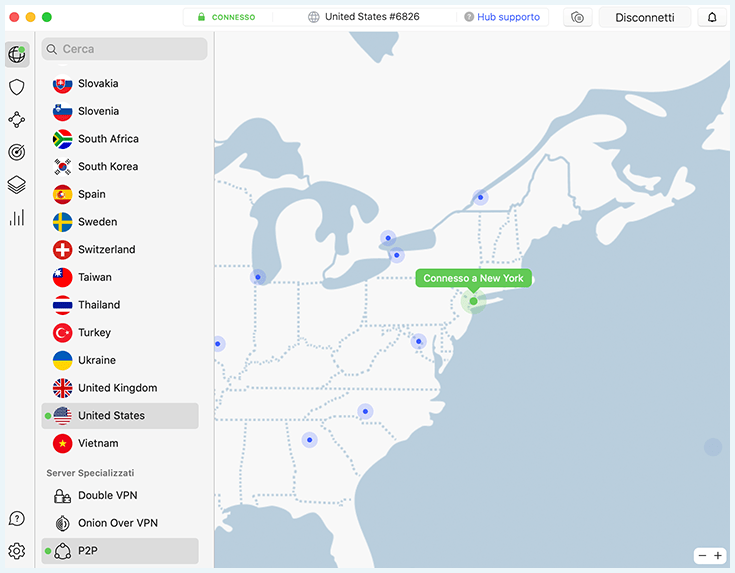Open the globe VPN map sidebar icon
Image resolution: width=735 pixels, height=573 pixels.
(x=17, y=54)
